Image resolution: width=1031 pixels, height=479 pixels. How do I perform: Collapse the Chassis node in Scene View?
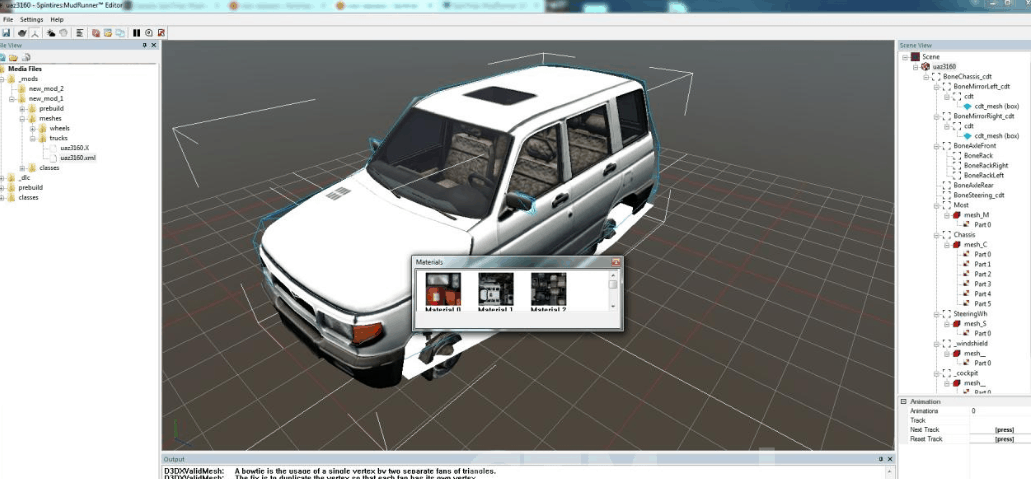937,235
